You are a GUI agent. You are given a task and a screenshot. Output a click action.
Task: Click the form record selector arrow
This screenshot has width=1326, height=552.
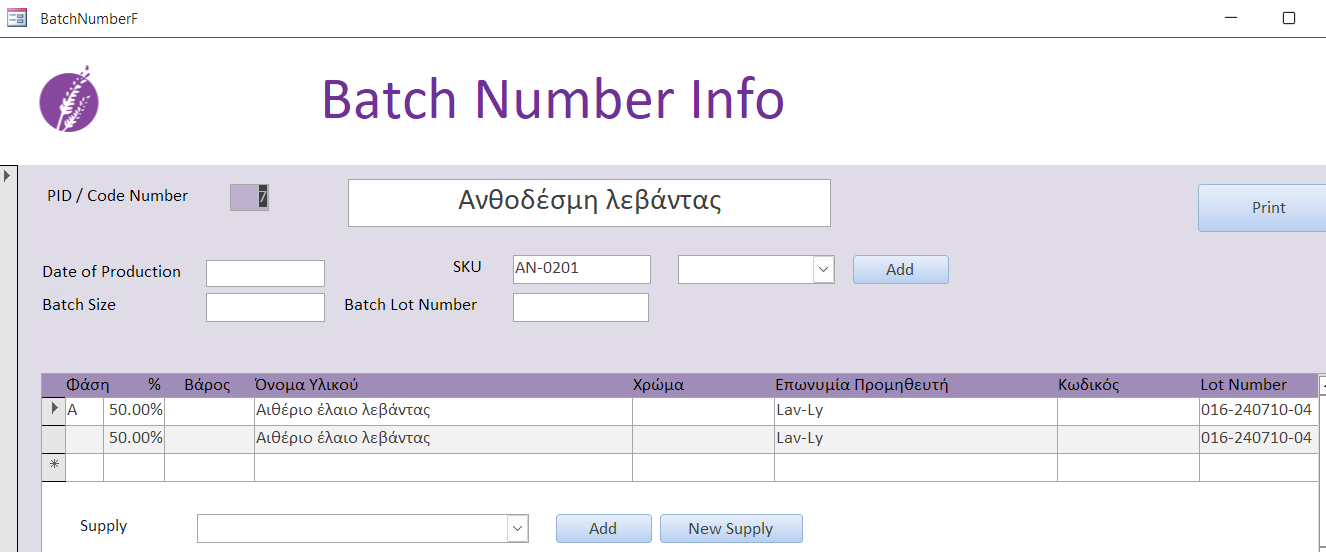click(x=7, y=176)
